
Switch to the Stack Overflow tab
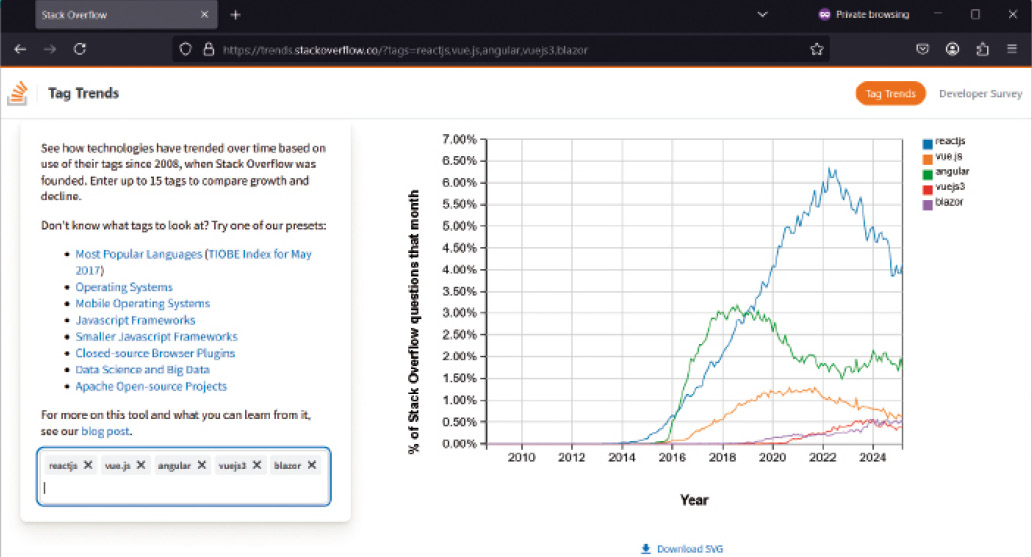126,14
